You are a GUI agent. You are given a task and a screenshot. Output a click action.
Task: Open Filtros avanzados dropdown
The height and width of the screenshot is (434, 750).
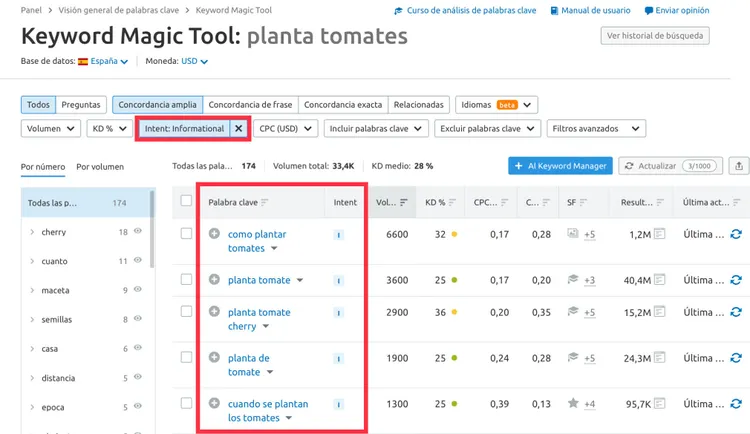596,128
